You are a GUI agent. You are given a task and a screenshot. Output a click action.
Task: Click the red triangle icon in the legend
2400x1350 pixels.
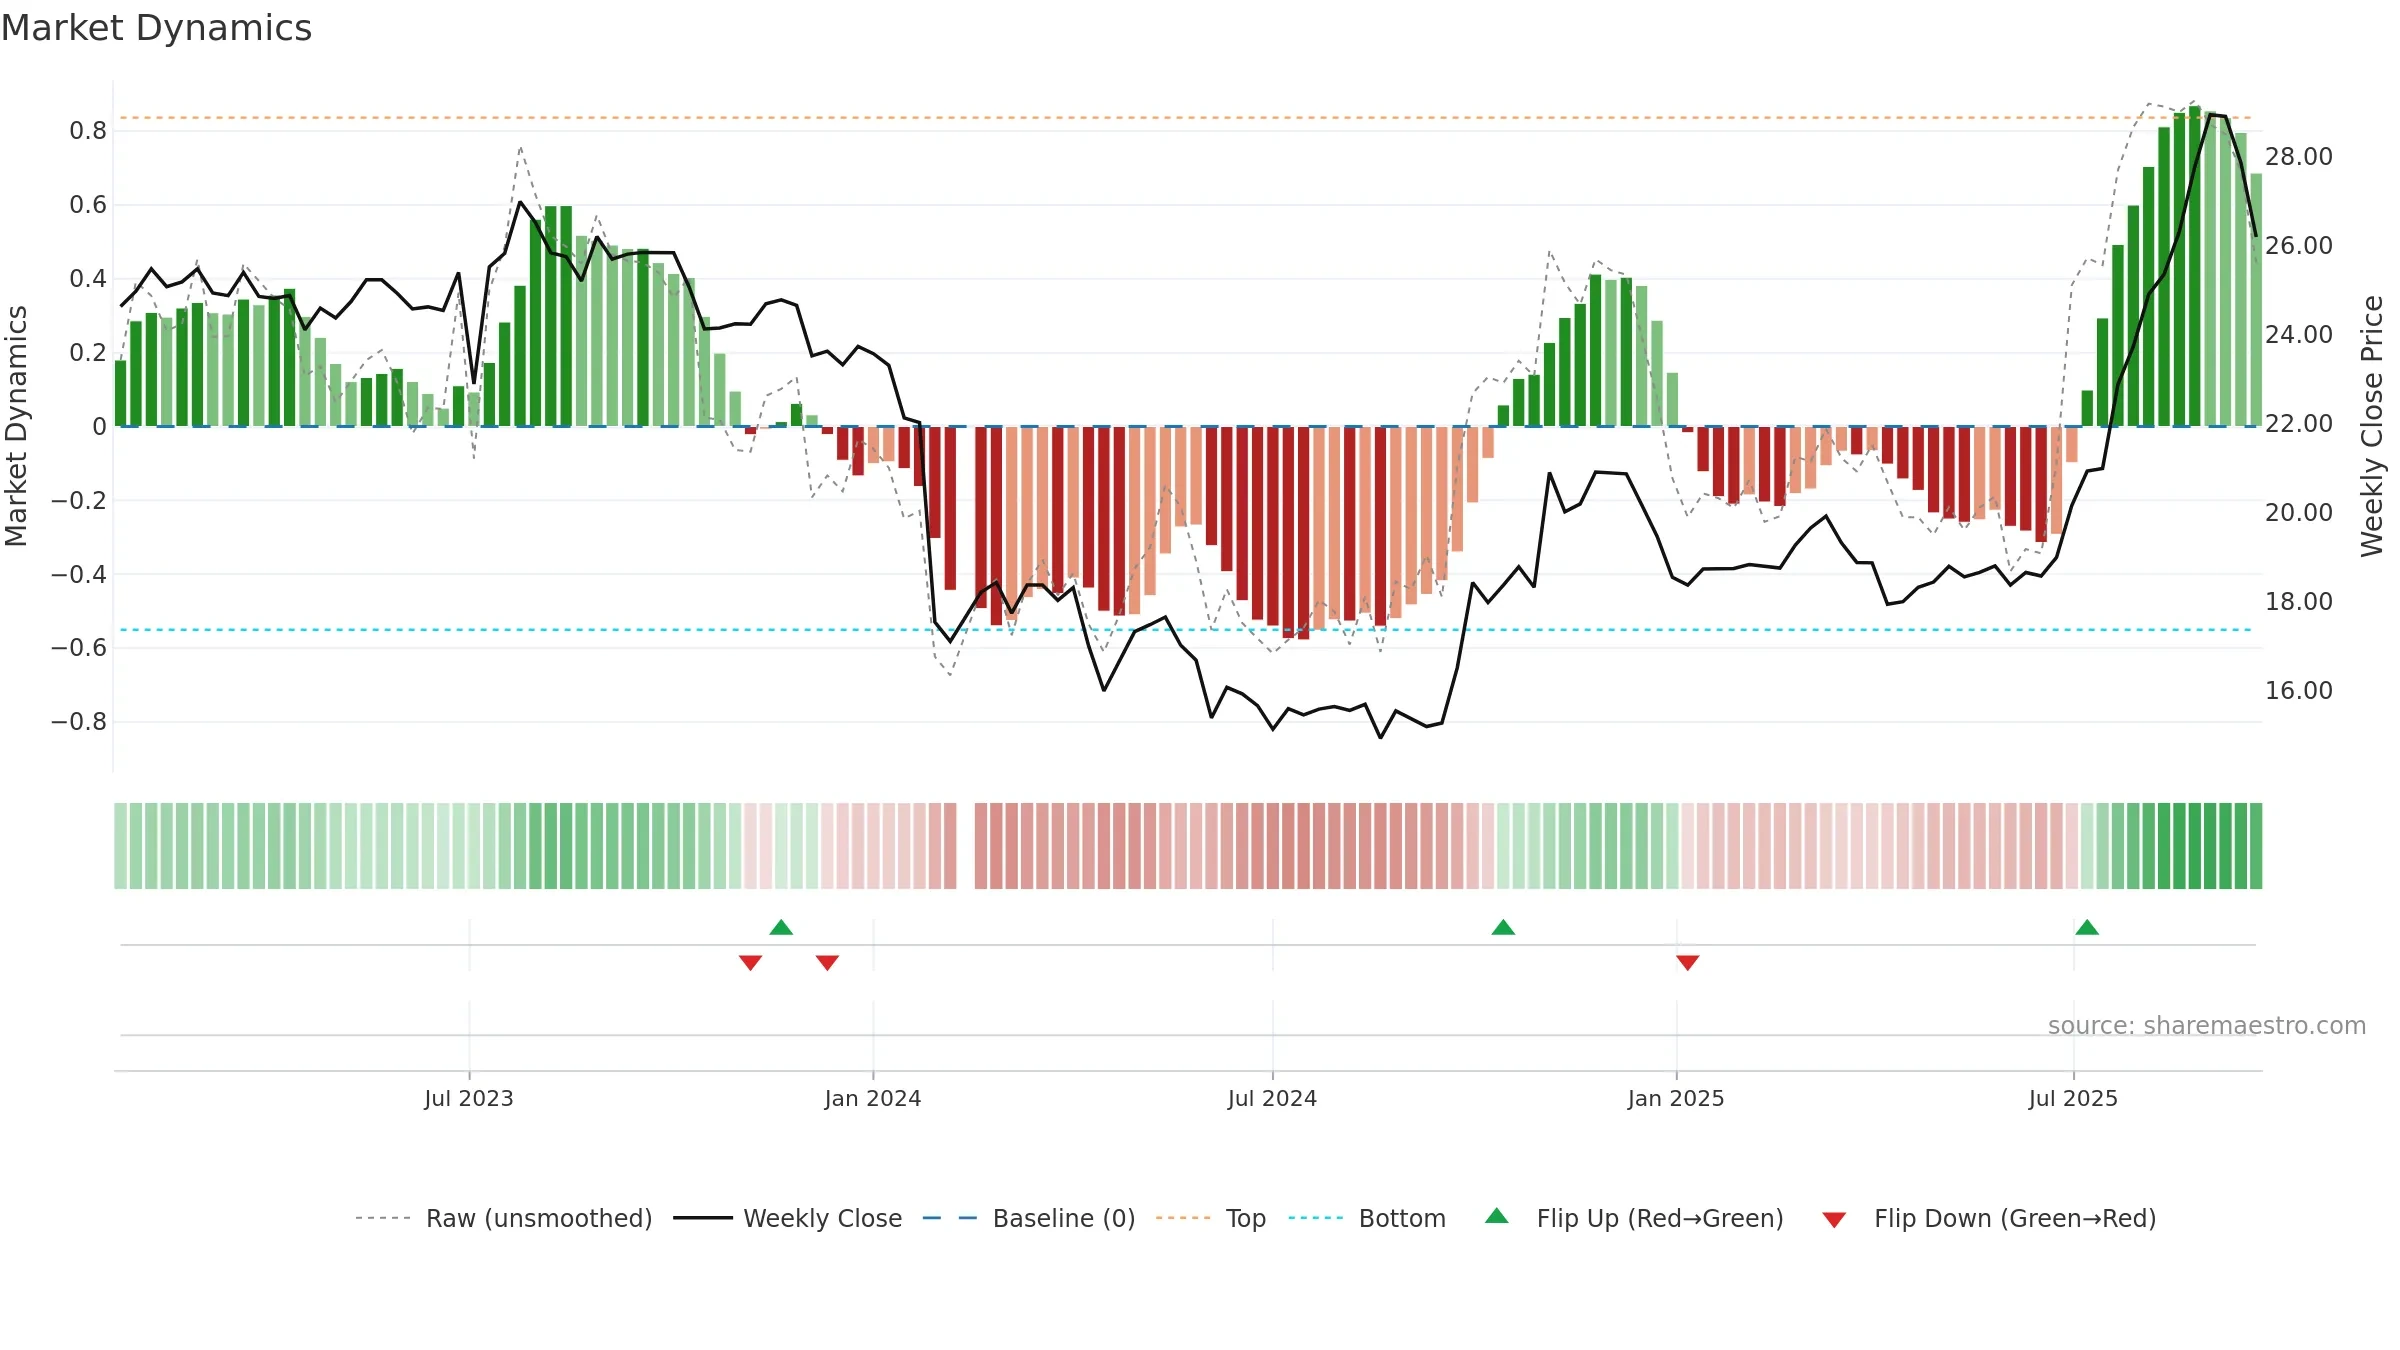[x=1834, y=1220]
